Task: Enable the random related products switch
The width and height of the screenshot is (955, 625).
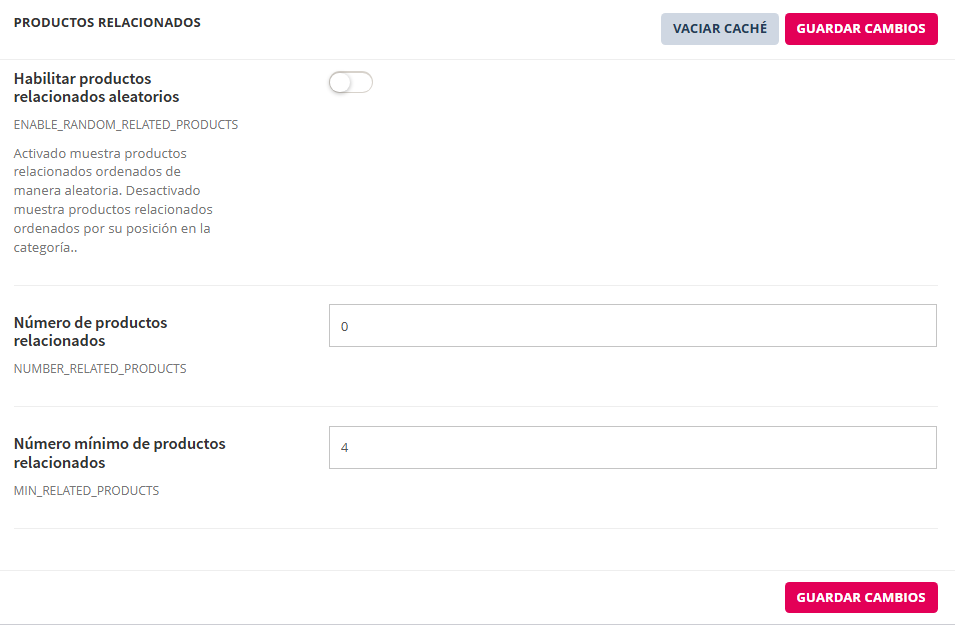Action: [350, 83]
